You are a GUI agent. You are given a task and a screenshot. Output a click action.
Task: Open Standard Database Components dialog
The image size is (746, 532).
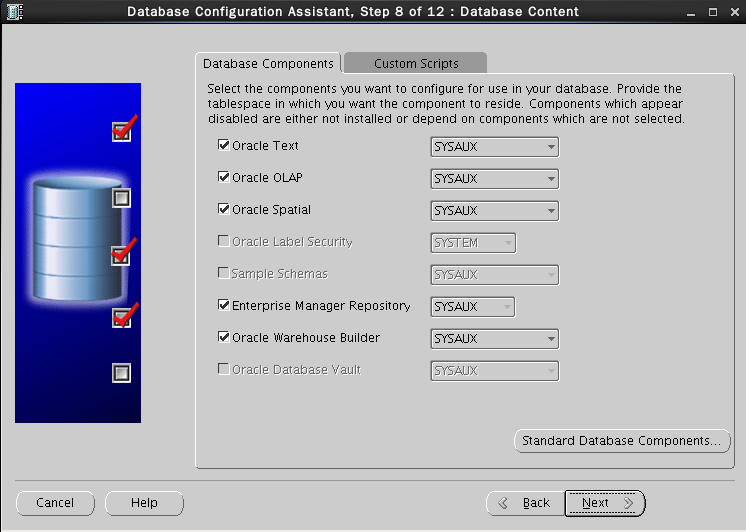621,441
